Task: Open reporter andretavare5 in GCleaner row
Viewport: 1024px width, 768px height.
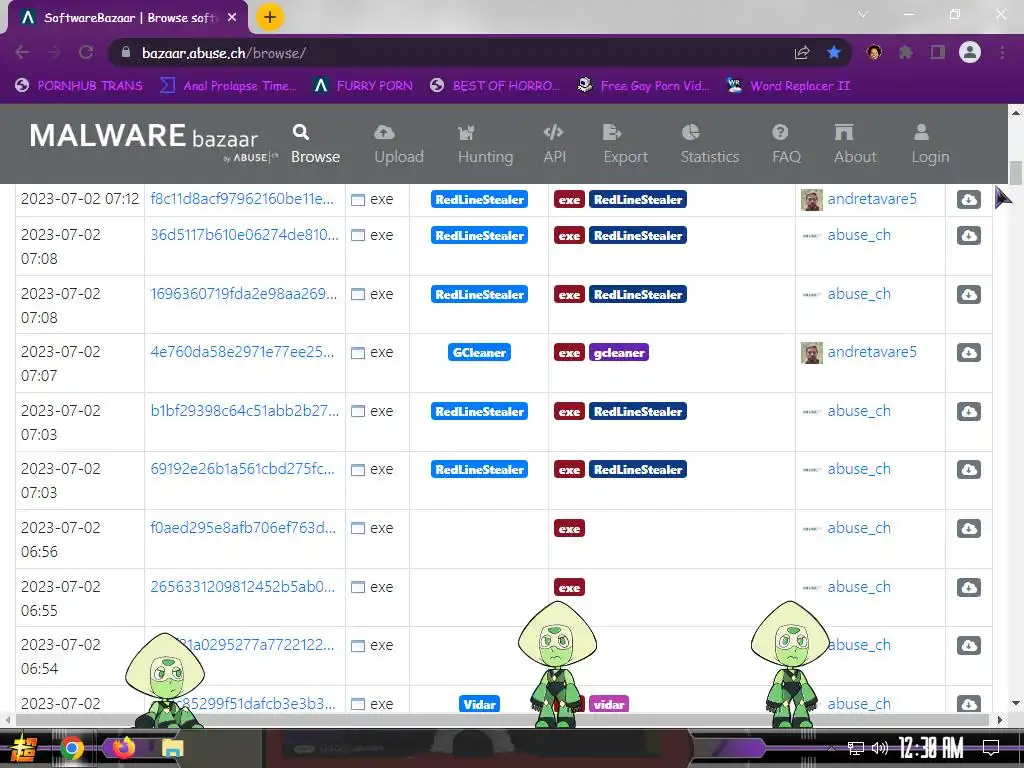Action: [x=872, y=351]
